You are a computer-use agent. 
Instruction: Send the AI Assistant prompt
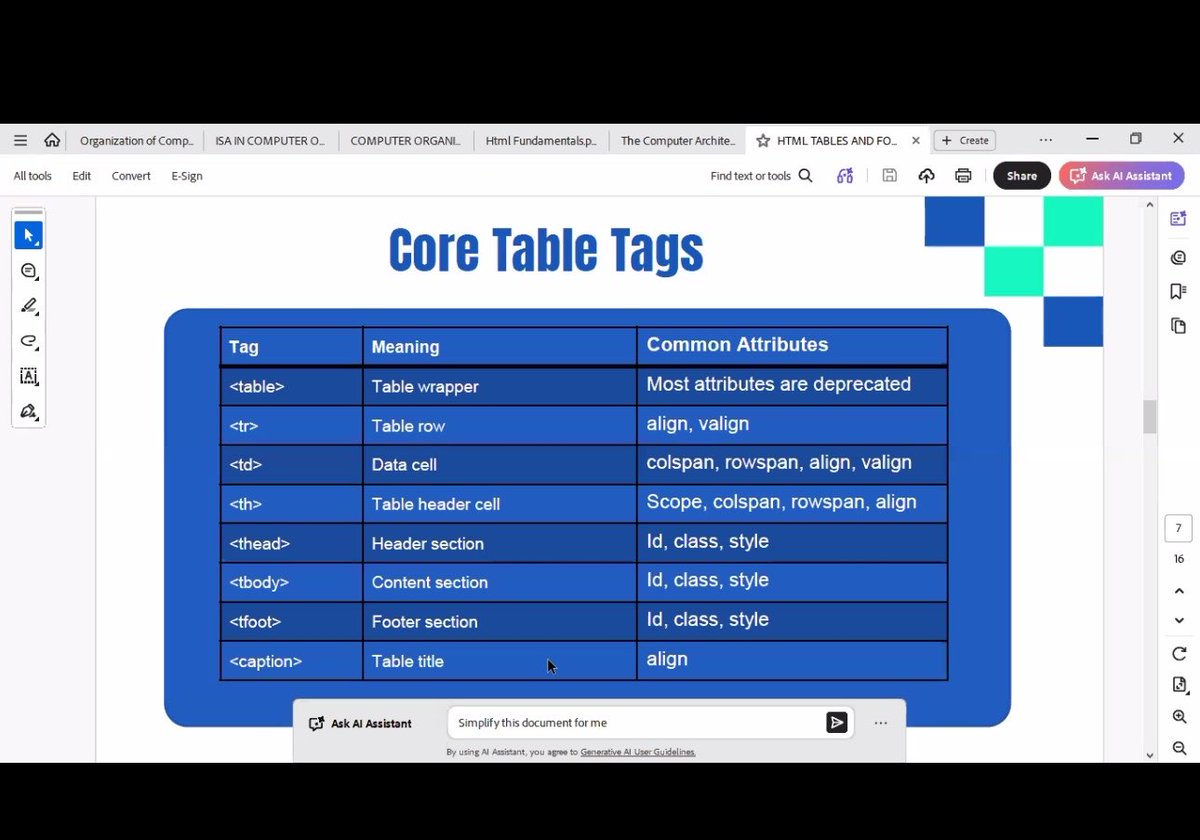point(837,723)
